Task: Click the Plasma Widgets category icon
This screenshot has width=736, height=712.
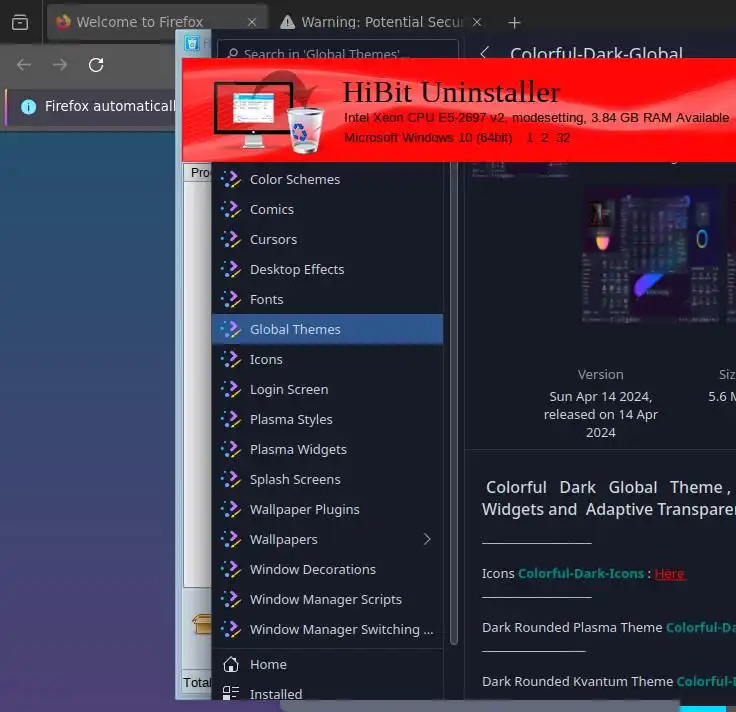Action: (x=231, y=450)
